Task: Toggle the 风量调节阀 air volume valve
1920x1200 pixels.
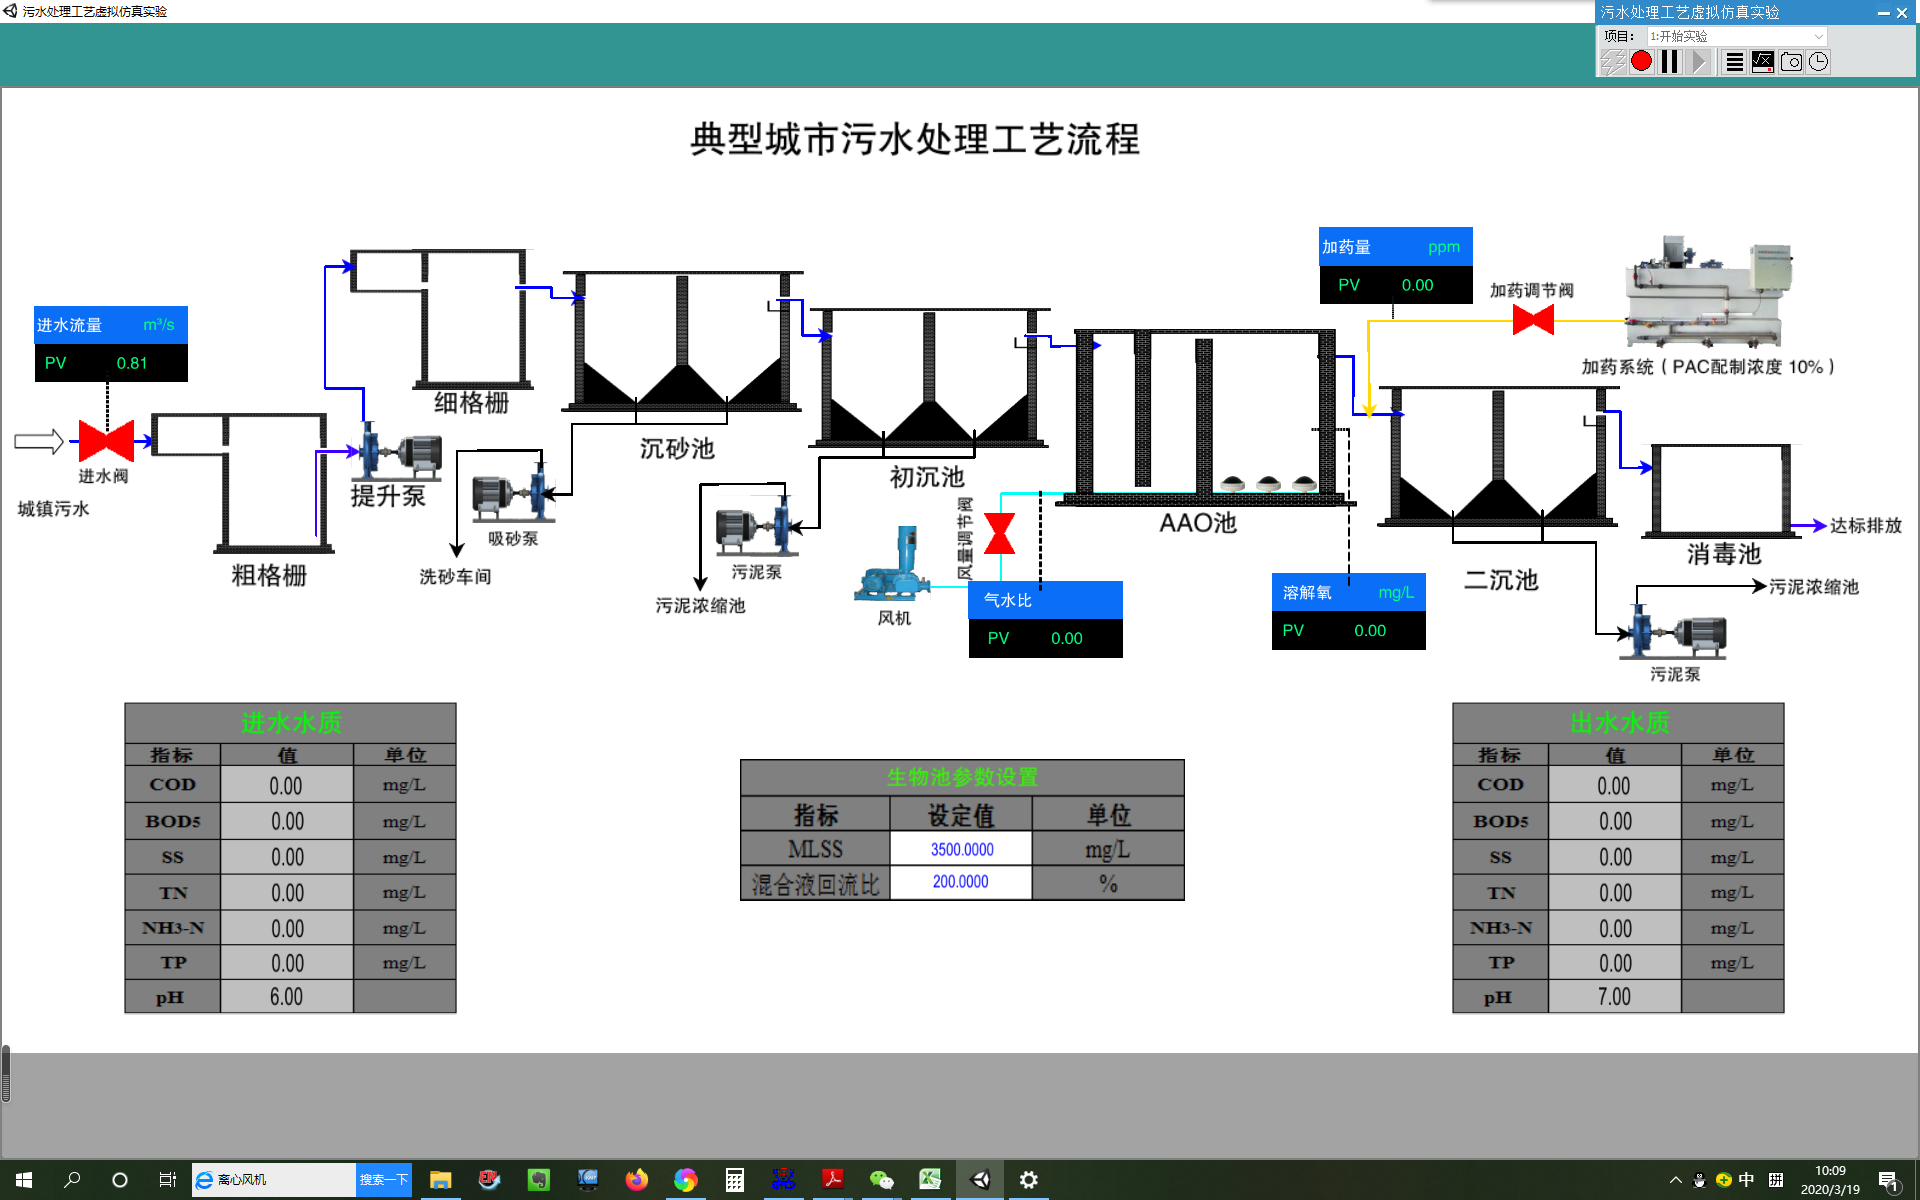Action: 999,533
